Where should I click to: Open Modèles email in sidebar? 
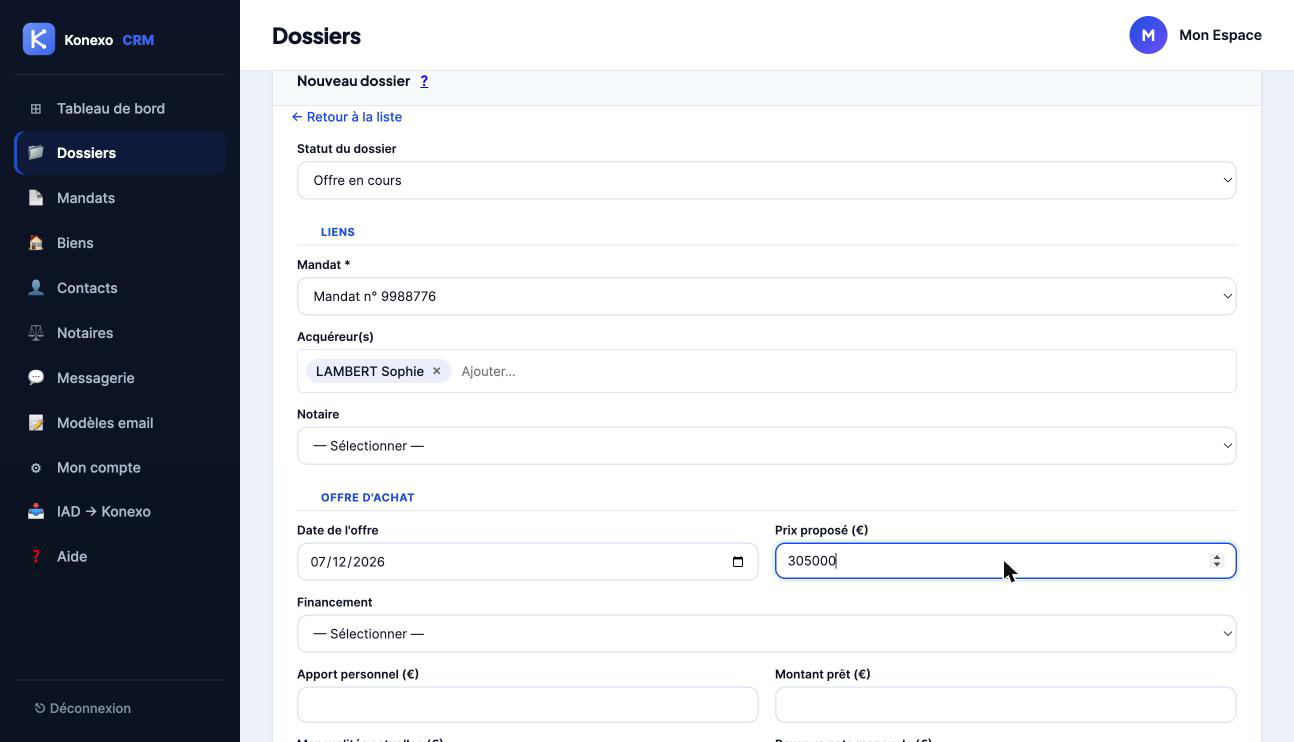pyautogui.click(x=120, y=423)
